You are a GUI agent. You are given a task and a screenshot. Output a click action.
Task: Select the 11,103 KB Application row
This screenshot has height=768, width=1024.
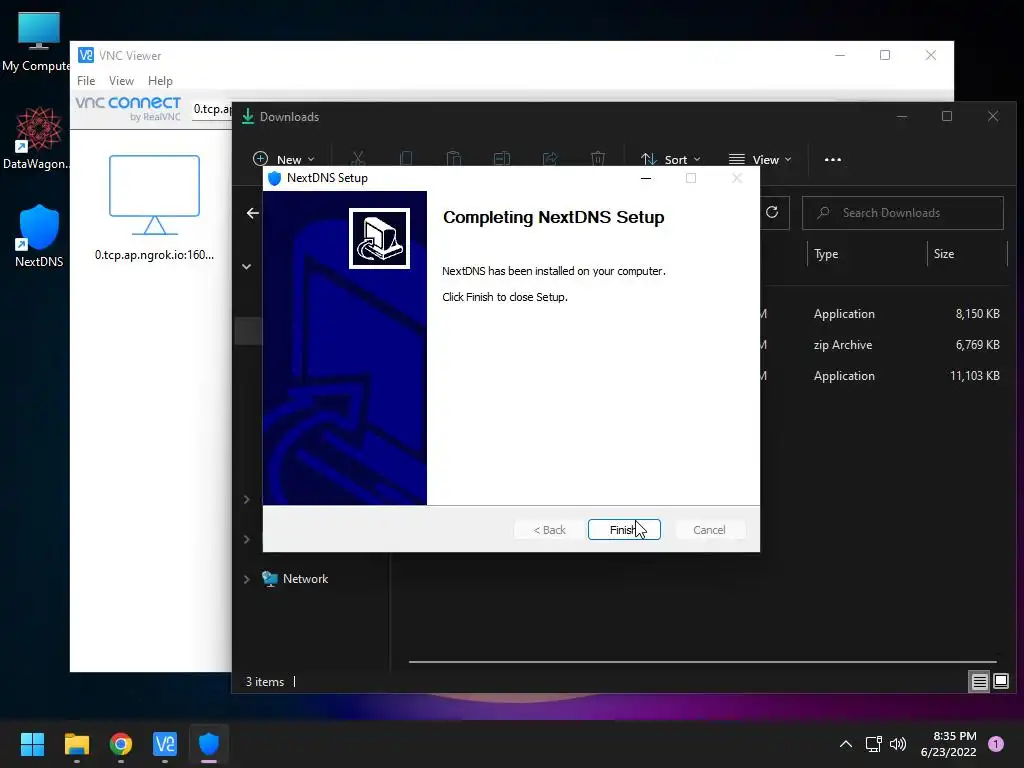[882, 376]
